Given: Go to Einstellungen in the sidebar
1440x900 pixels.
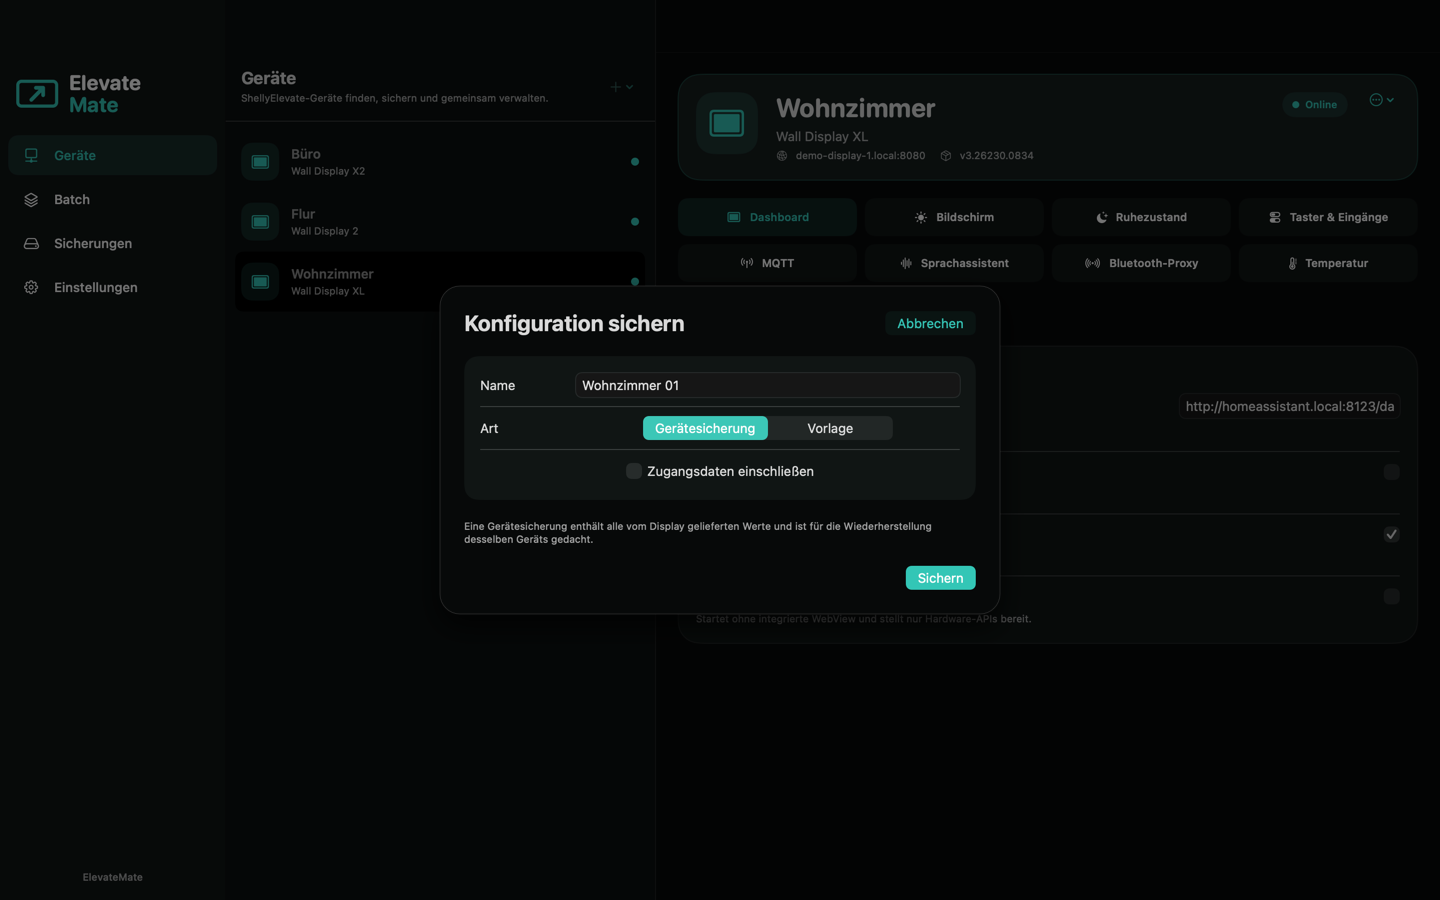Looking at the screenshot, I should click(x=112, y=287).
